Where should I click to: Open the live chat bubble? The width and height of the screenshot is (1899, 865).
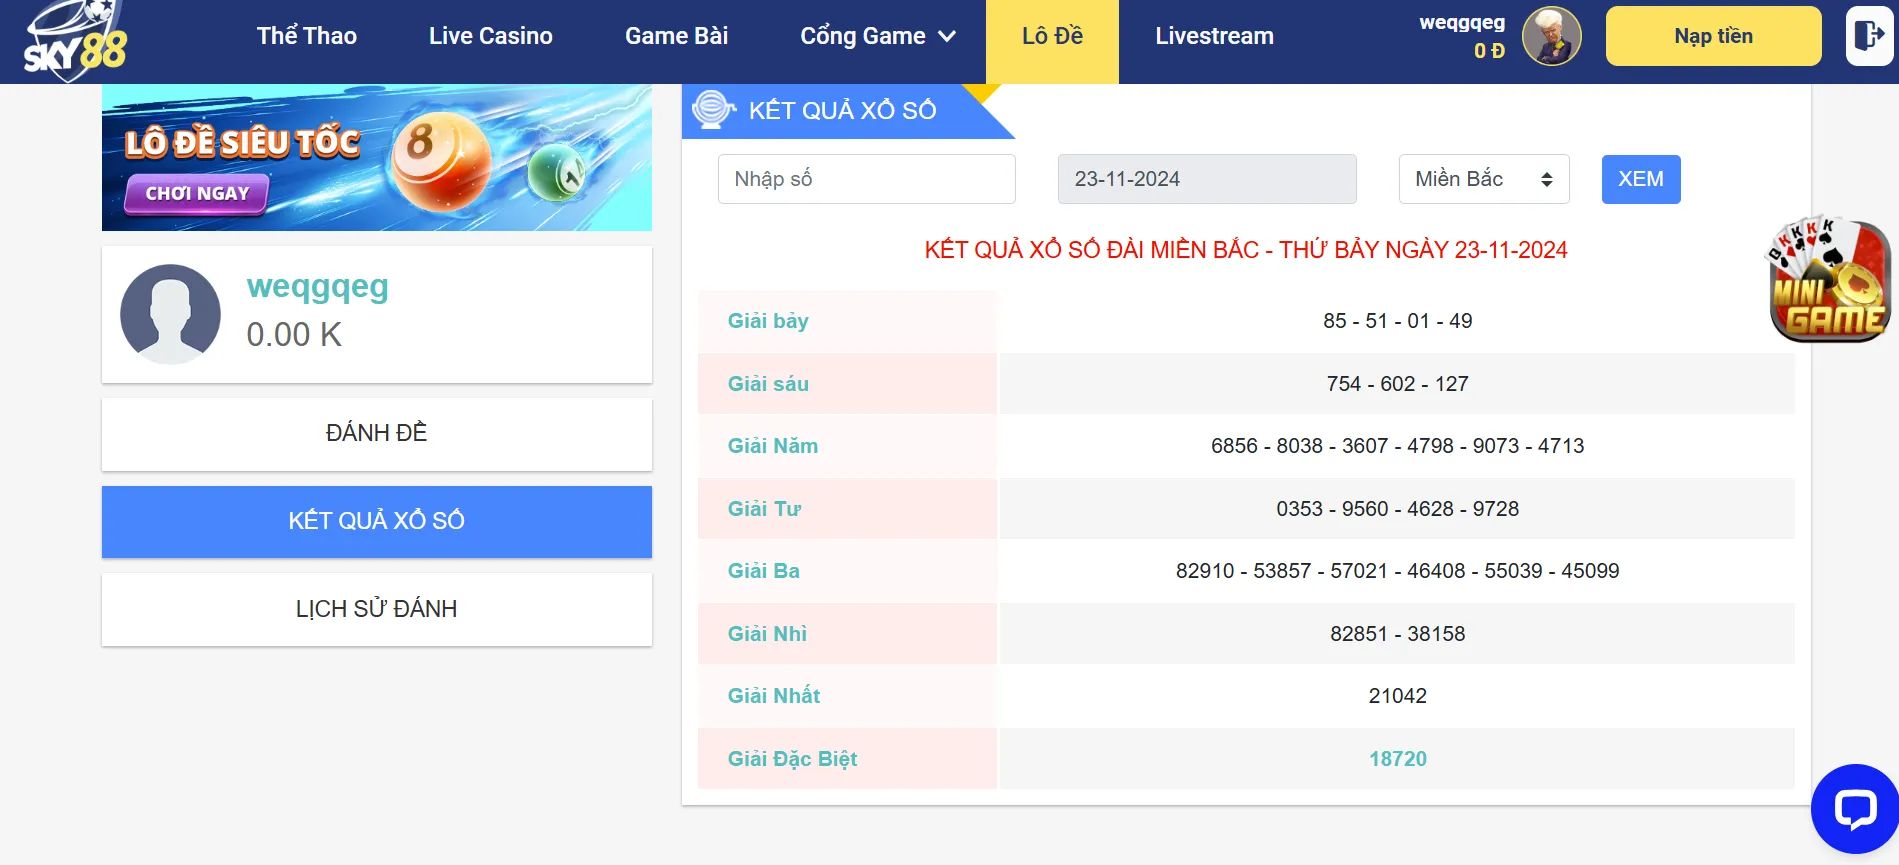pyautogui.click(x=1854, y=809)
